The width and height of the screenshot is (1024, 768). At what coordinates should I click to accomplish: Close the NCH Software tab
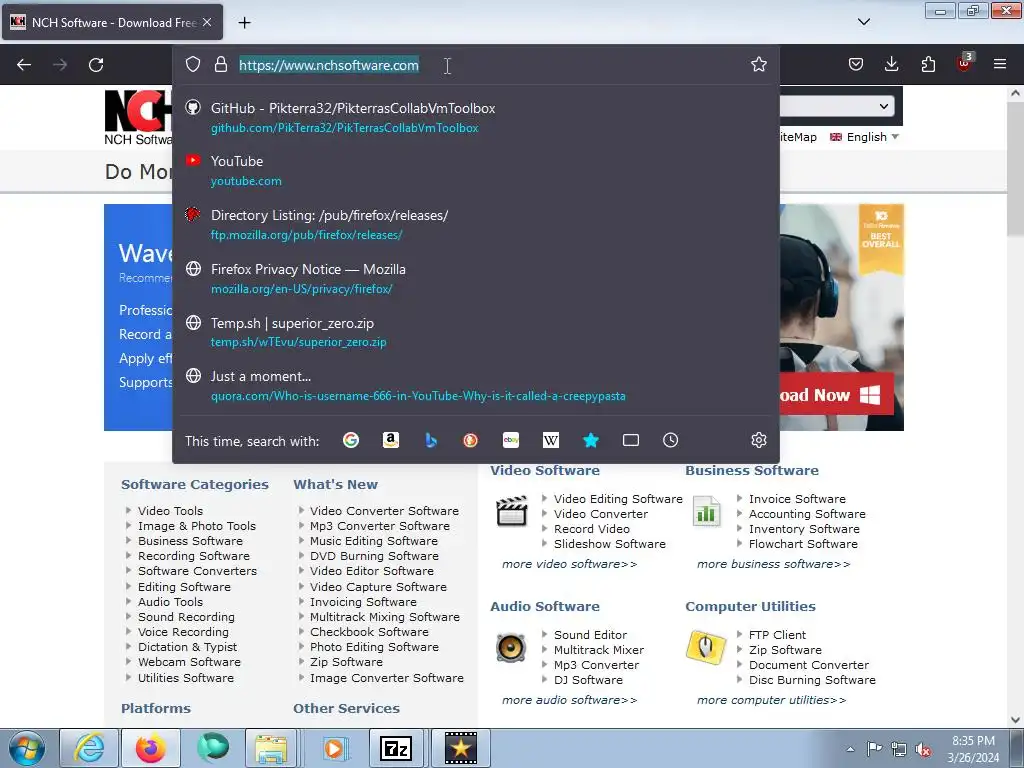click(x=207, y=22)
